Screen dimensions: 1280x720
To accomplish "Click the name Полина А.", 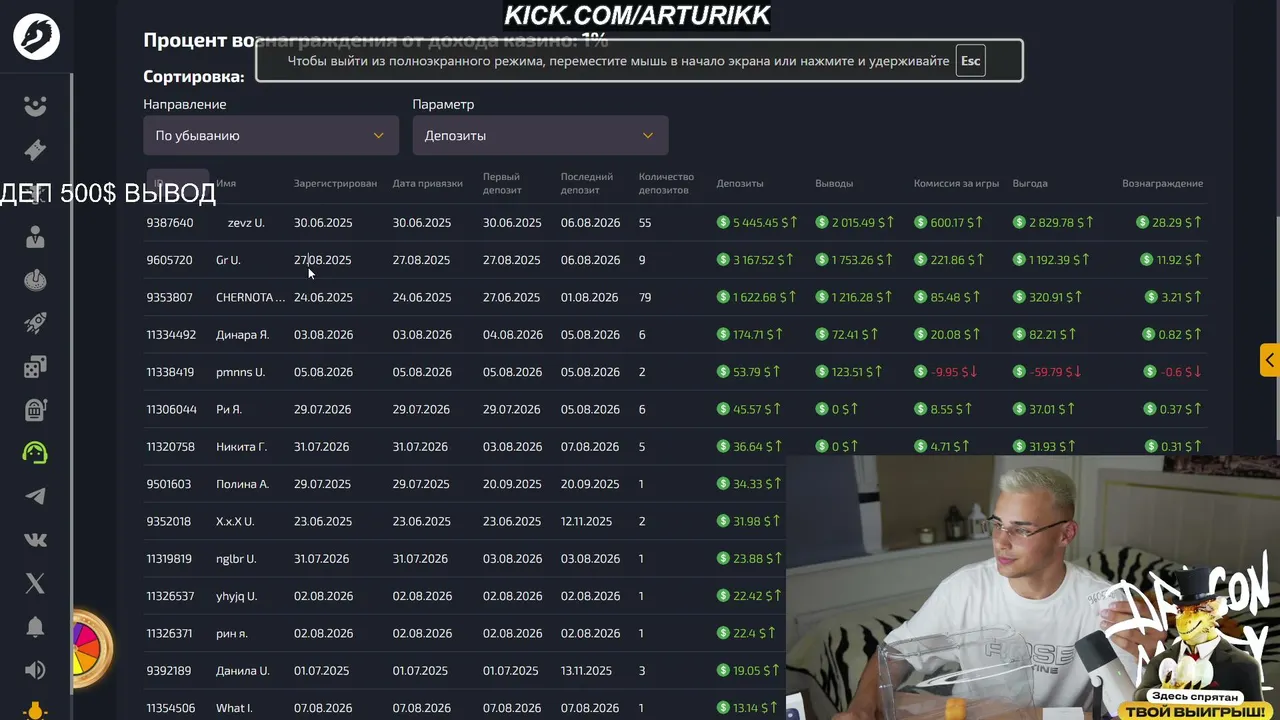I will tap(242, 484).
